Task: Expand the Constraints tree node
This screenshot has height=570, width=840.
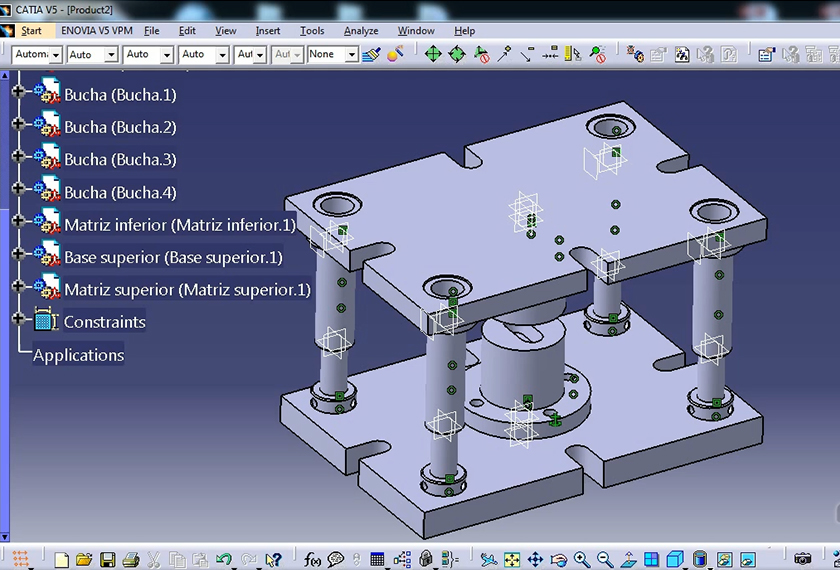Action: tap(18, 320)
